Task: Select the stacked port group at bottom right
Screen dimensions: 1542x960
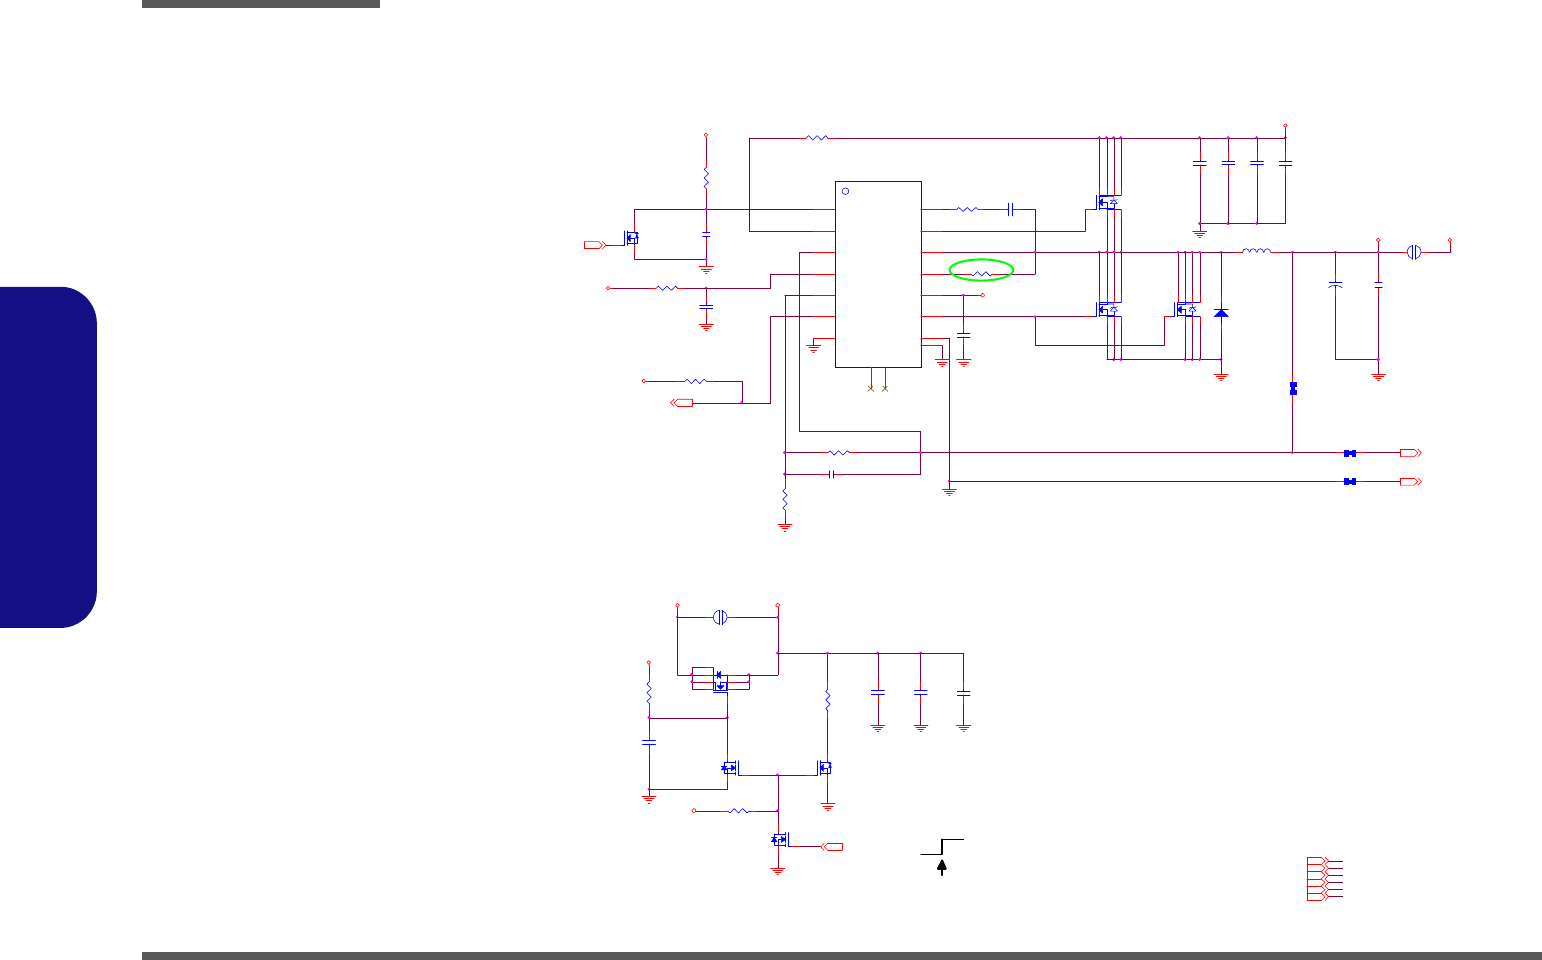Action: (1318, 880)
